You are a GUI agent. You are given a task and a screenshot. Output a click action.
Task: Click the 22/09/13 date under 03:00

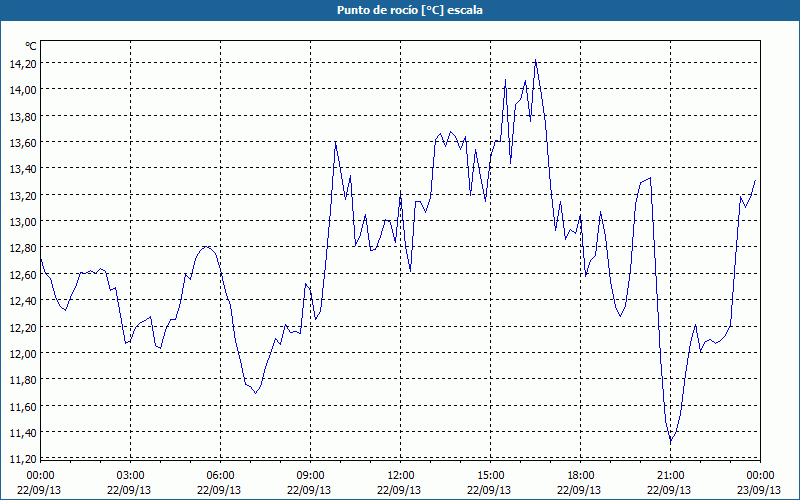(129, 490)
